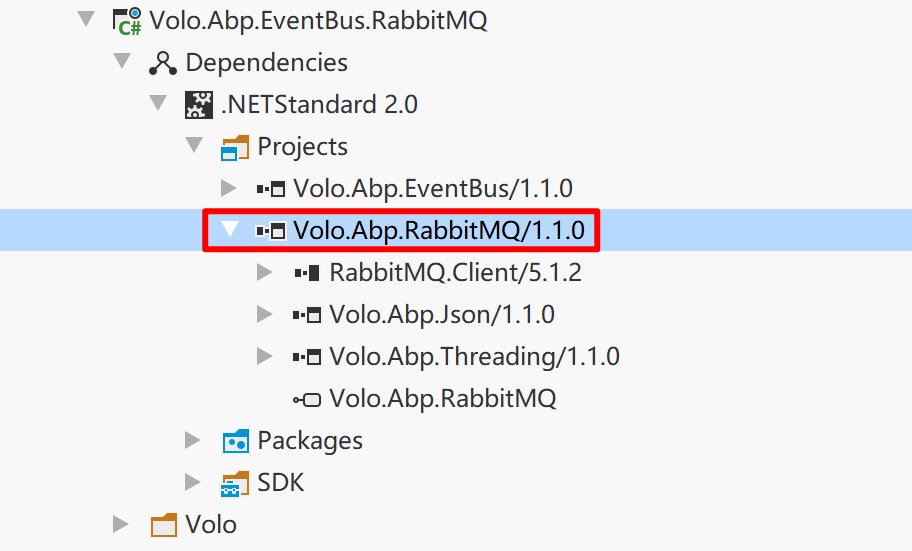Expand the SDK node arrow
The image size is (912, 551).
pos(193,482)
